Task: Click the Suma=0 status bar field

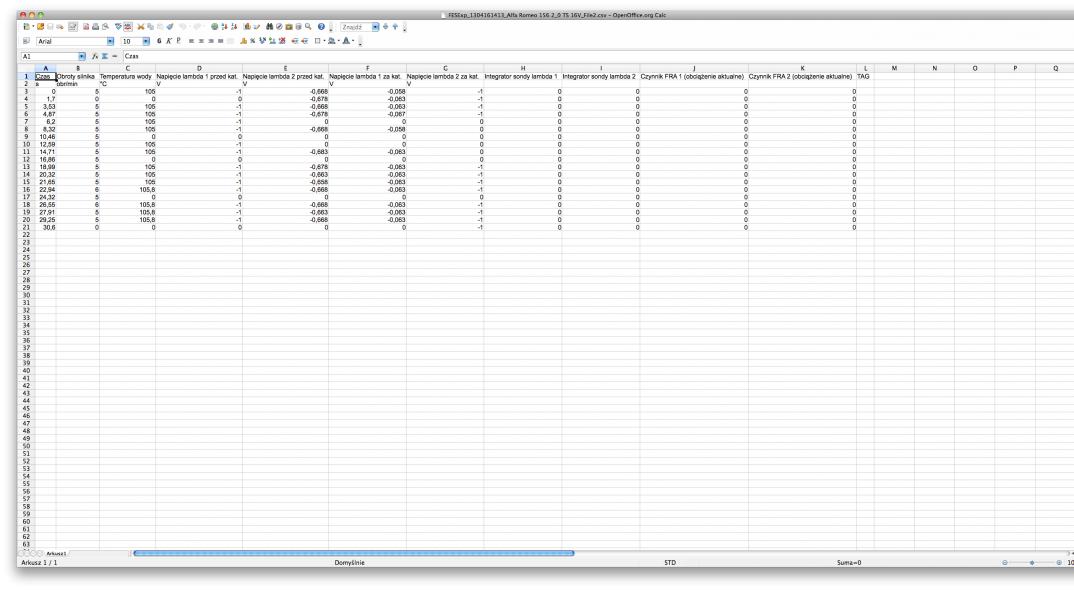Action: pos(849,563)
